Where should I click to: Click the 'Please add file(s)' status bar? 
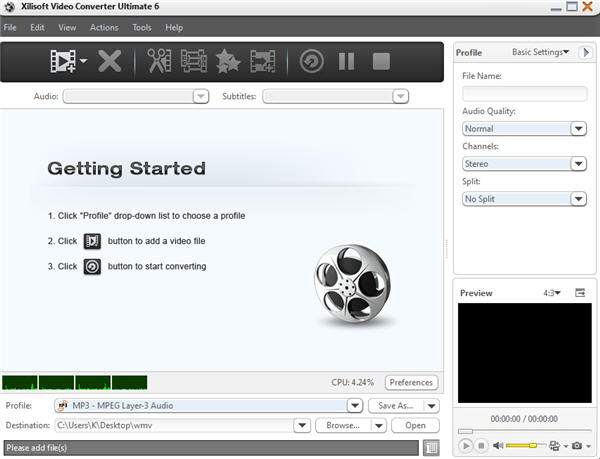coord(211,448)
